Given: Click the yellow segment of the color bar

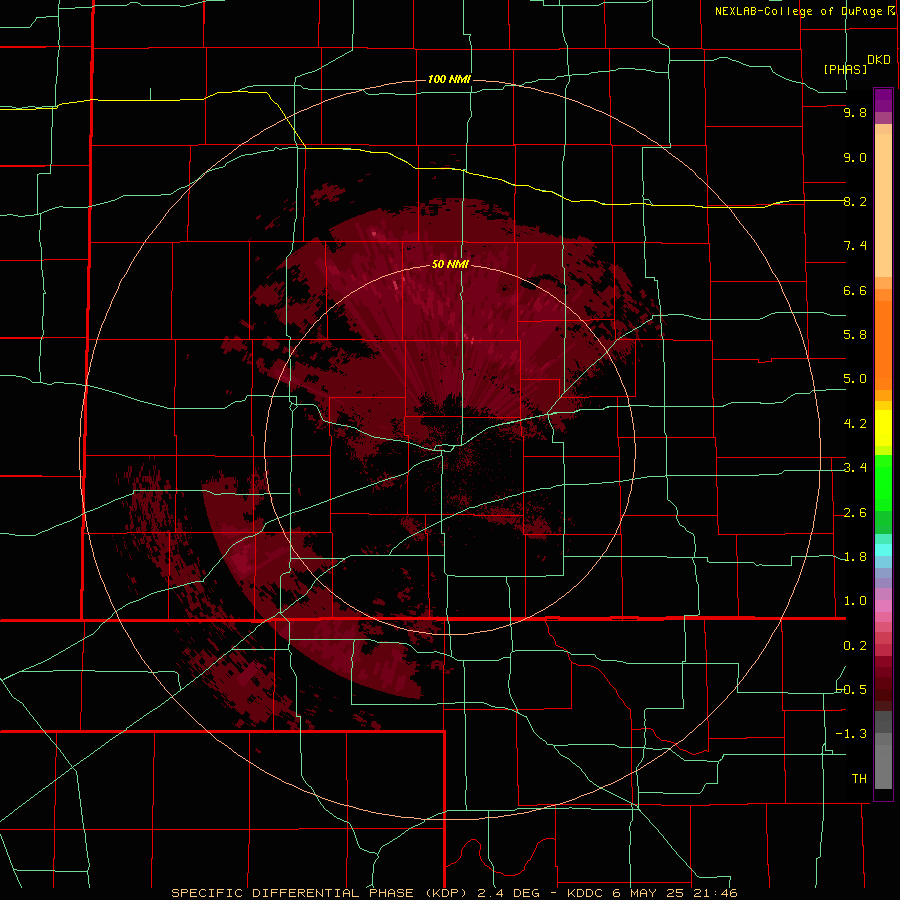Looking at the screenshot, I should click(883, 428).
